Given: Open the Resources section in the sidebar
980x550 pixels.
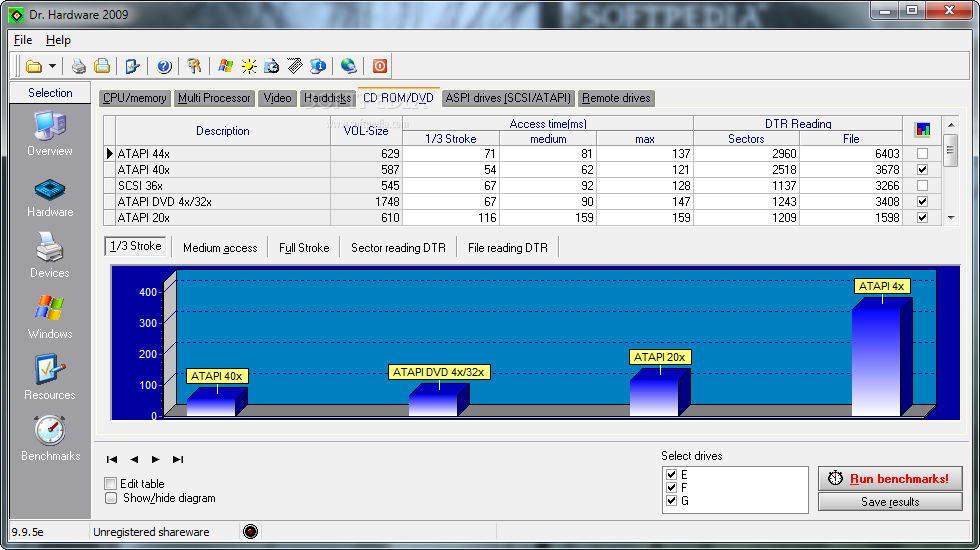Looking at the screenshot, I should [x=50, y=378].
